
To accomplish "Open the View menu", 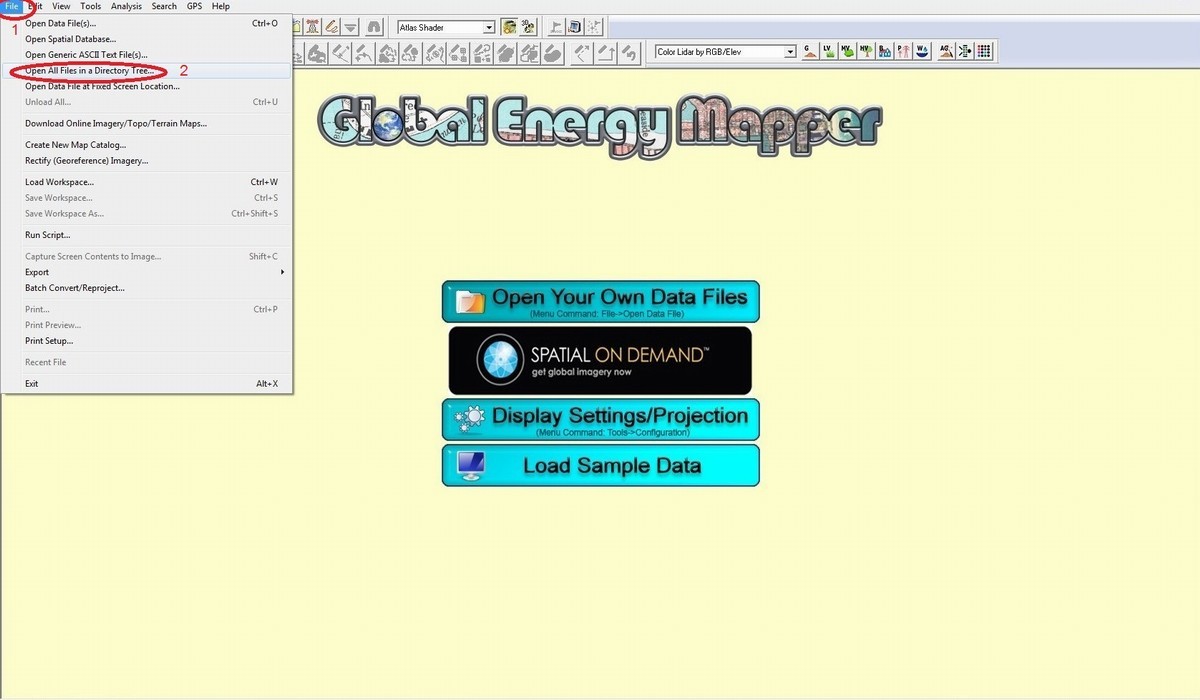I will (61, 6).
